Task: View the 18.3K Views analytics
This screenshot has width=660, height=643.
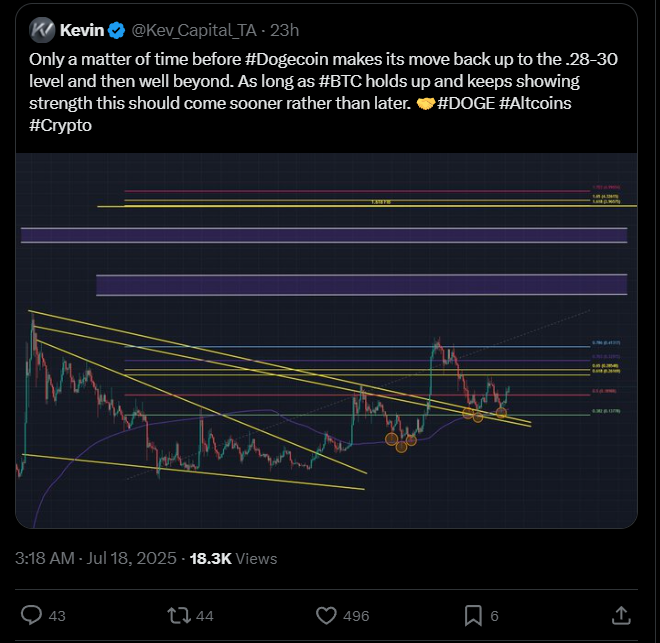Action: pyautogui.click(x=233, y=558)
